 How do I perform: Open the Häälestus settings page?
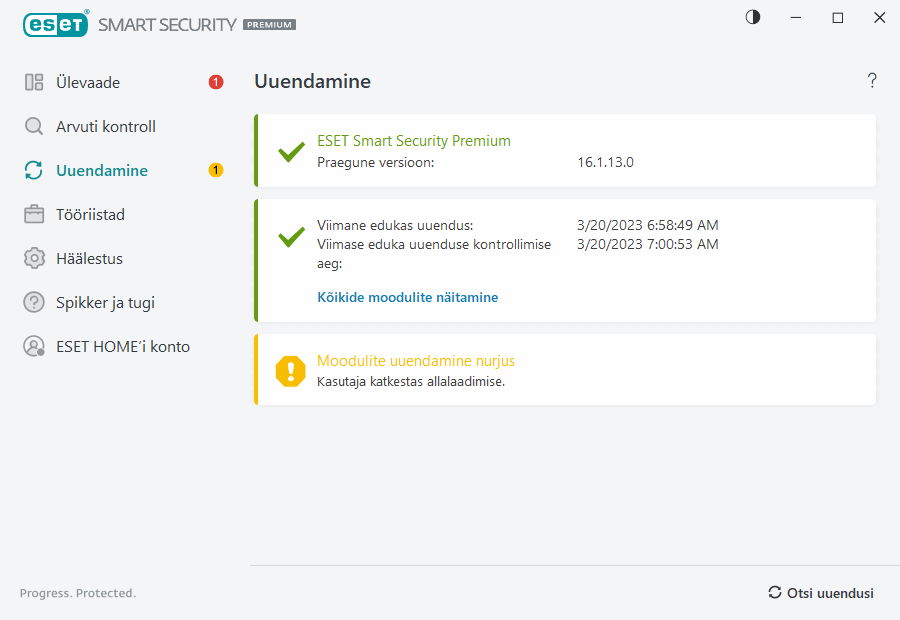89,259
